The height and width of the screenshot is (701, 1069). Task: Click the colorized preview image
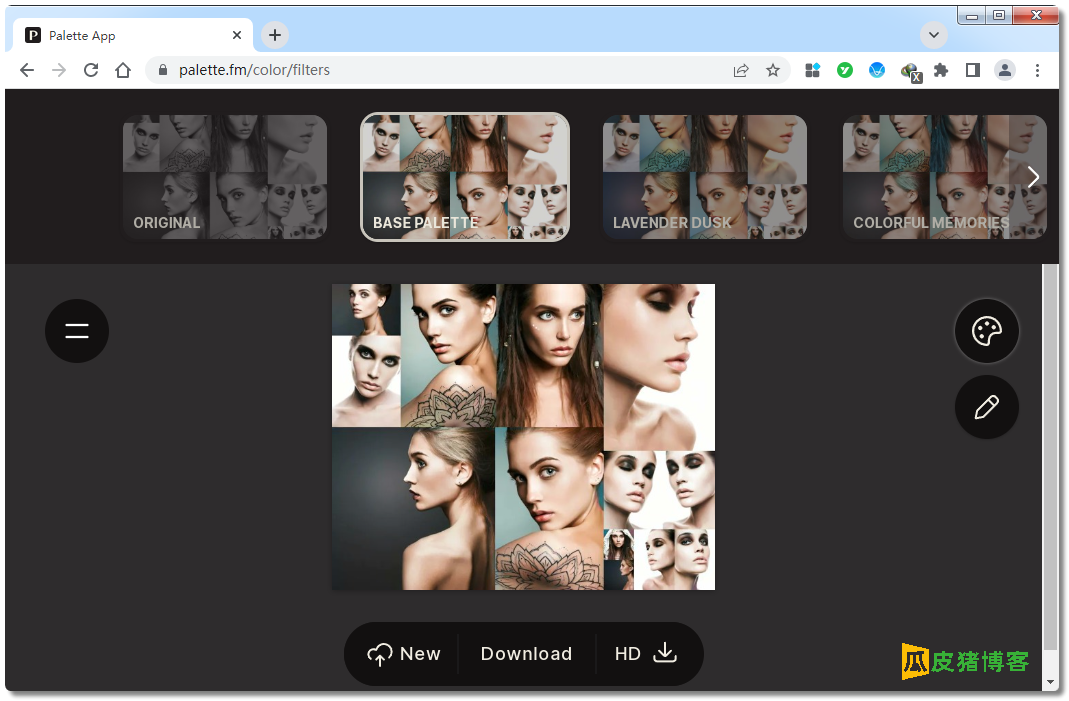(524, 437)
